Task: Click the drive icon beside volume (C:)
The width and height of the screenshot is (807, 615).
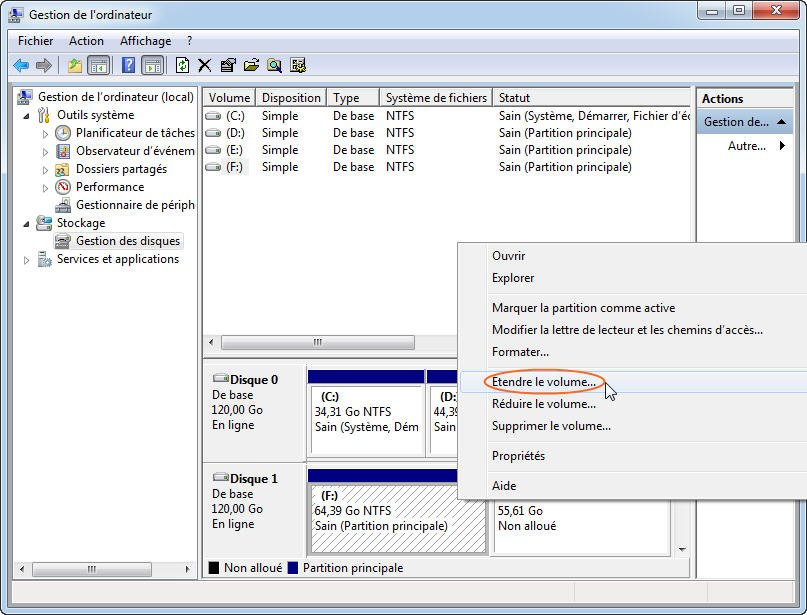Action: click(213, 116)
